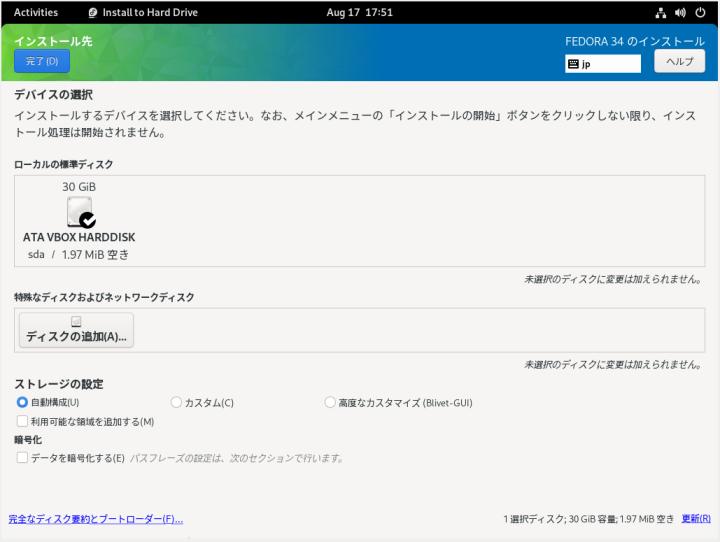
Task: Click the network icon in top bar
Action: pos(661,13)
